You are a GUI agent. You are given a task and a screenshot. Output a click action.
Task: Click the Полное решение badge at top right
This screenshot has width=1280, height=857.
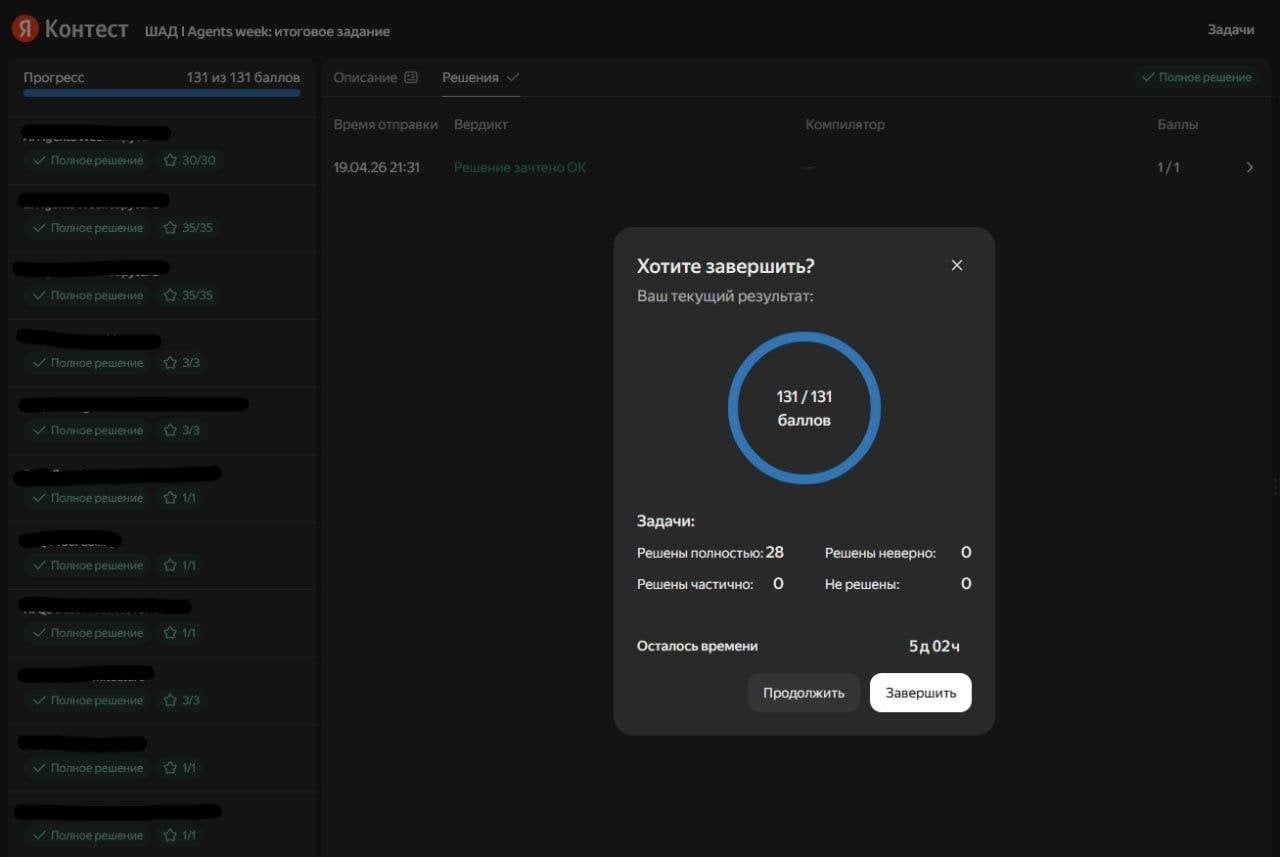(1196, 77)
